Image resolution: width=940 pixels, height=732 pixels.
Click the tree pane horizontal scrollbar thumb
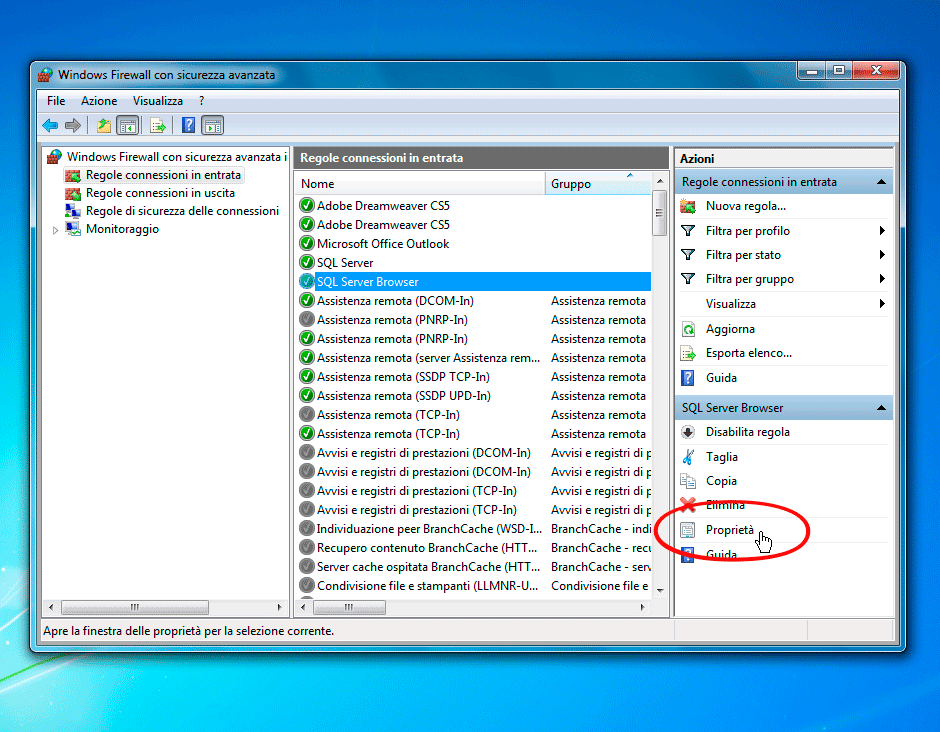point(134,607)
